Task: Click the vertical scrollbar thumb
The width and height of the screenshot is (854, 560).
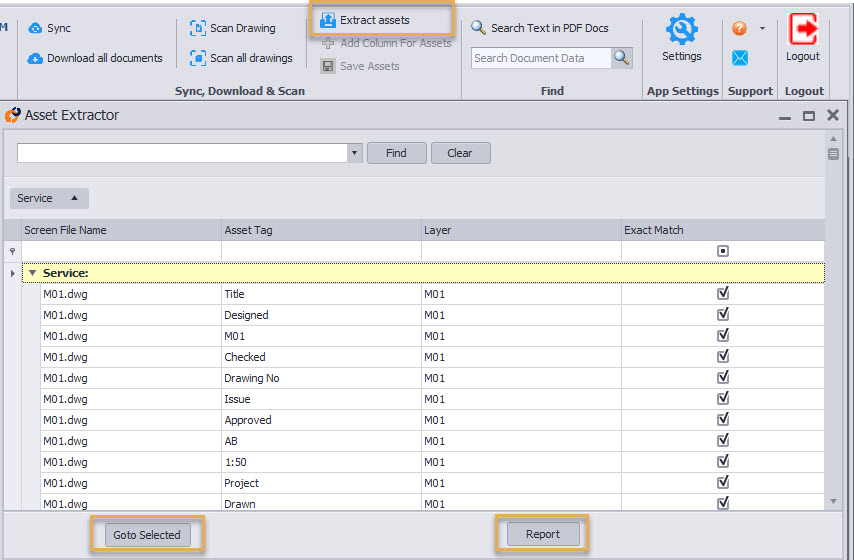Action: coord(833,154)
